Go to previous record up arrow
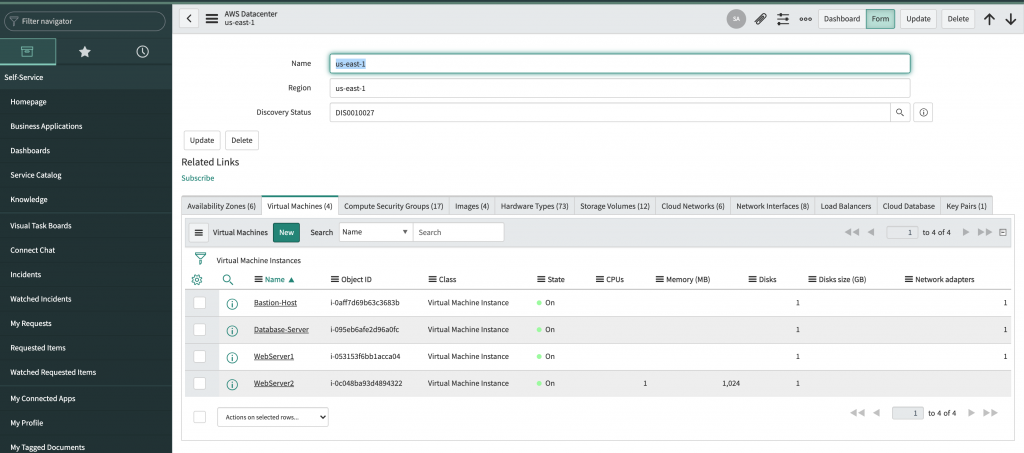This screenshot has width=1024, height=453. (x=989, y=19)
